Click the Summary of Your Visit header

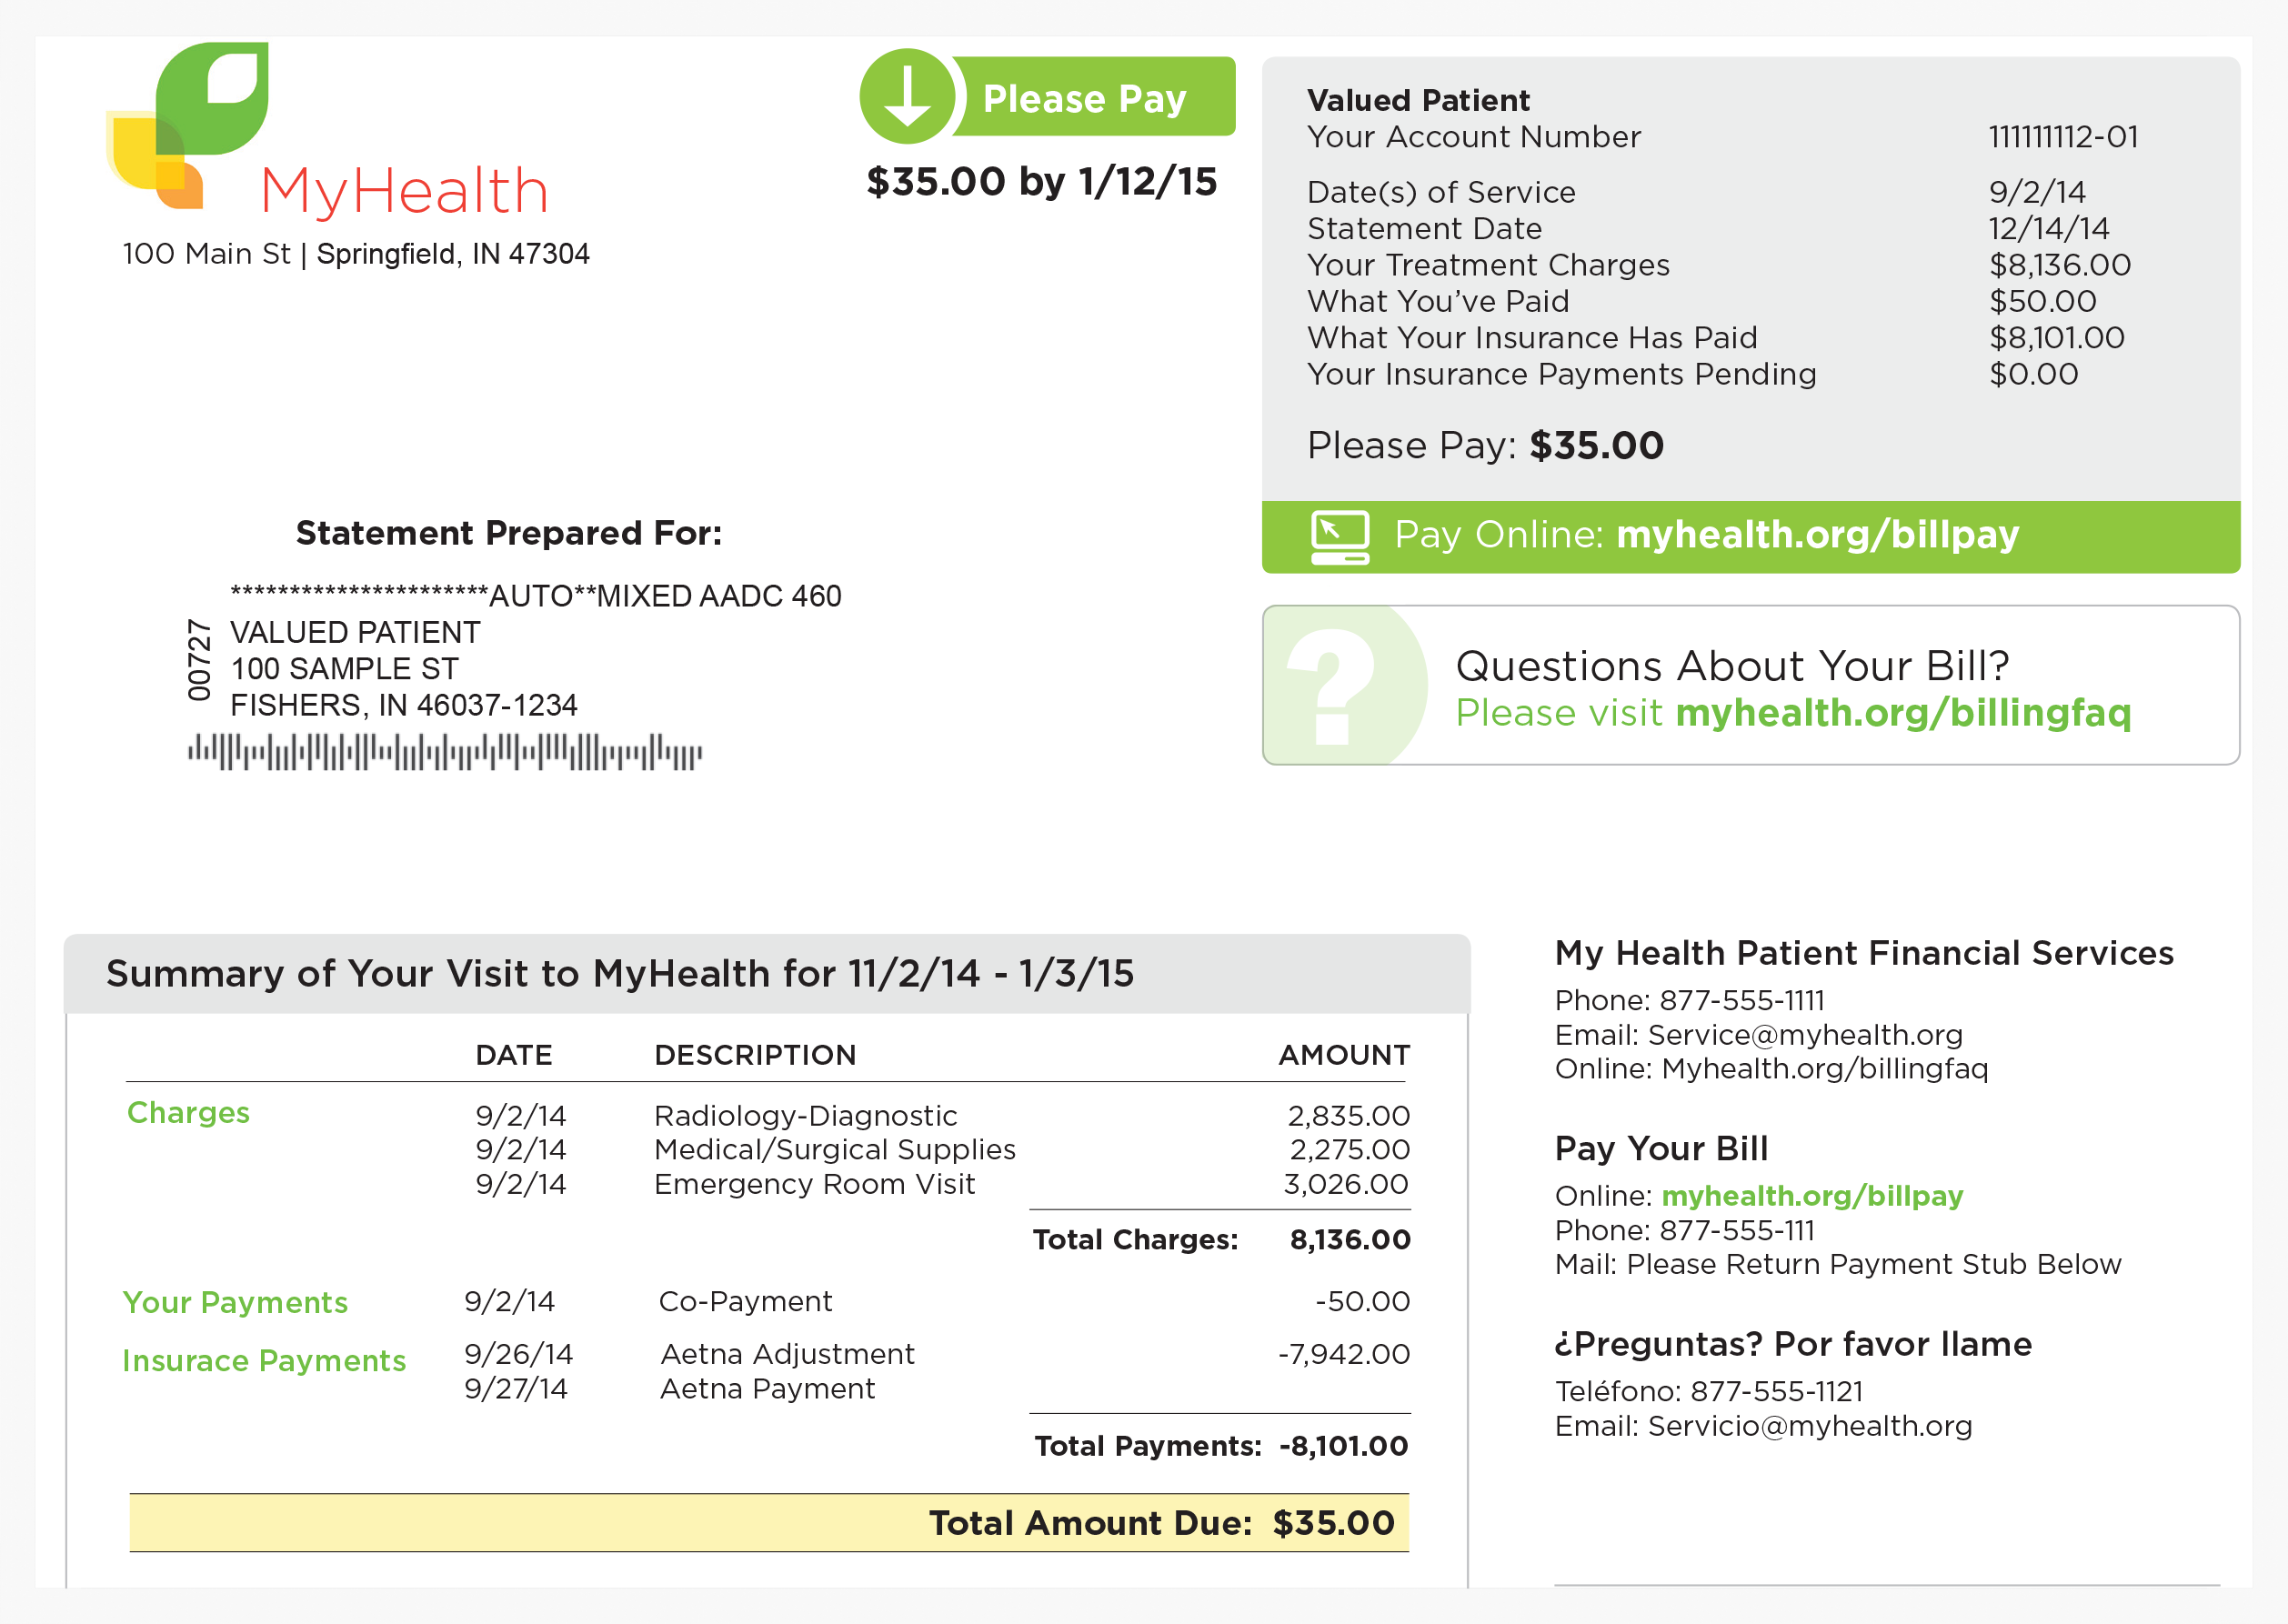pyautogui.click(x=620, y=974)
